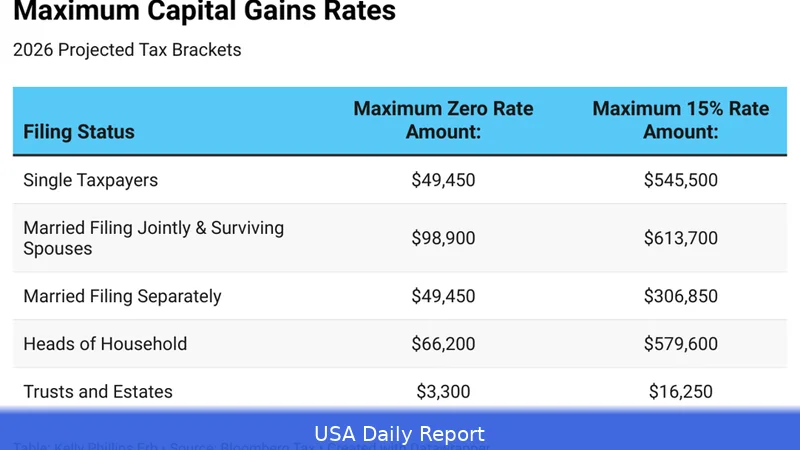This screenshot has width=800, height=450.
Task: Select Married Filing Jointly & Surviving Spouses label
Action: tap(154, 238)
